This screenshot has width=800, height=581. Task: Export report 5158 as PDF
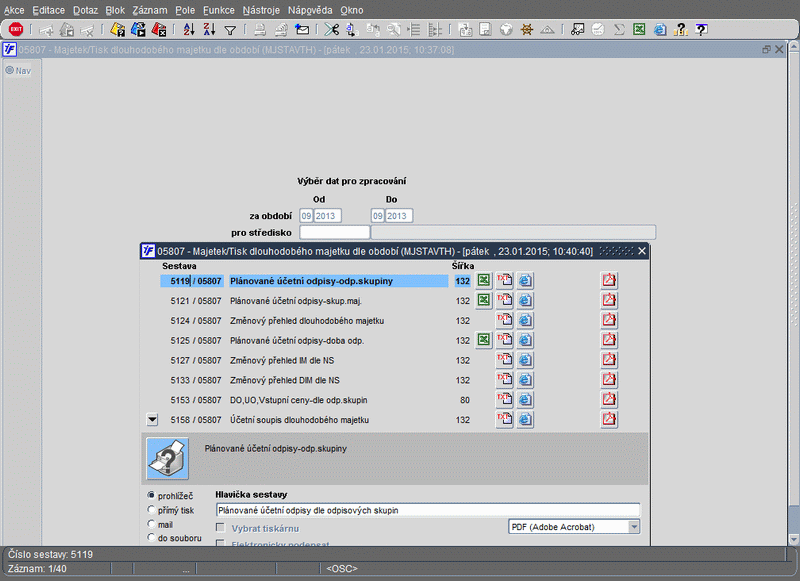(609, 419)
